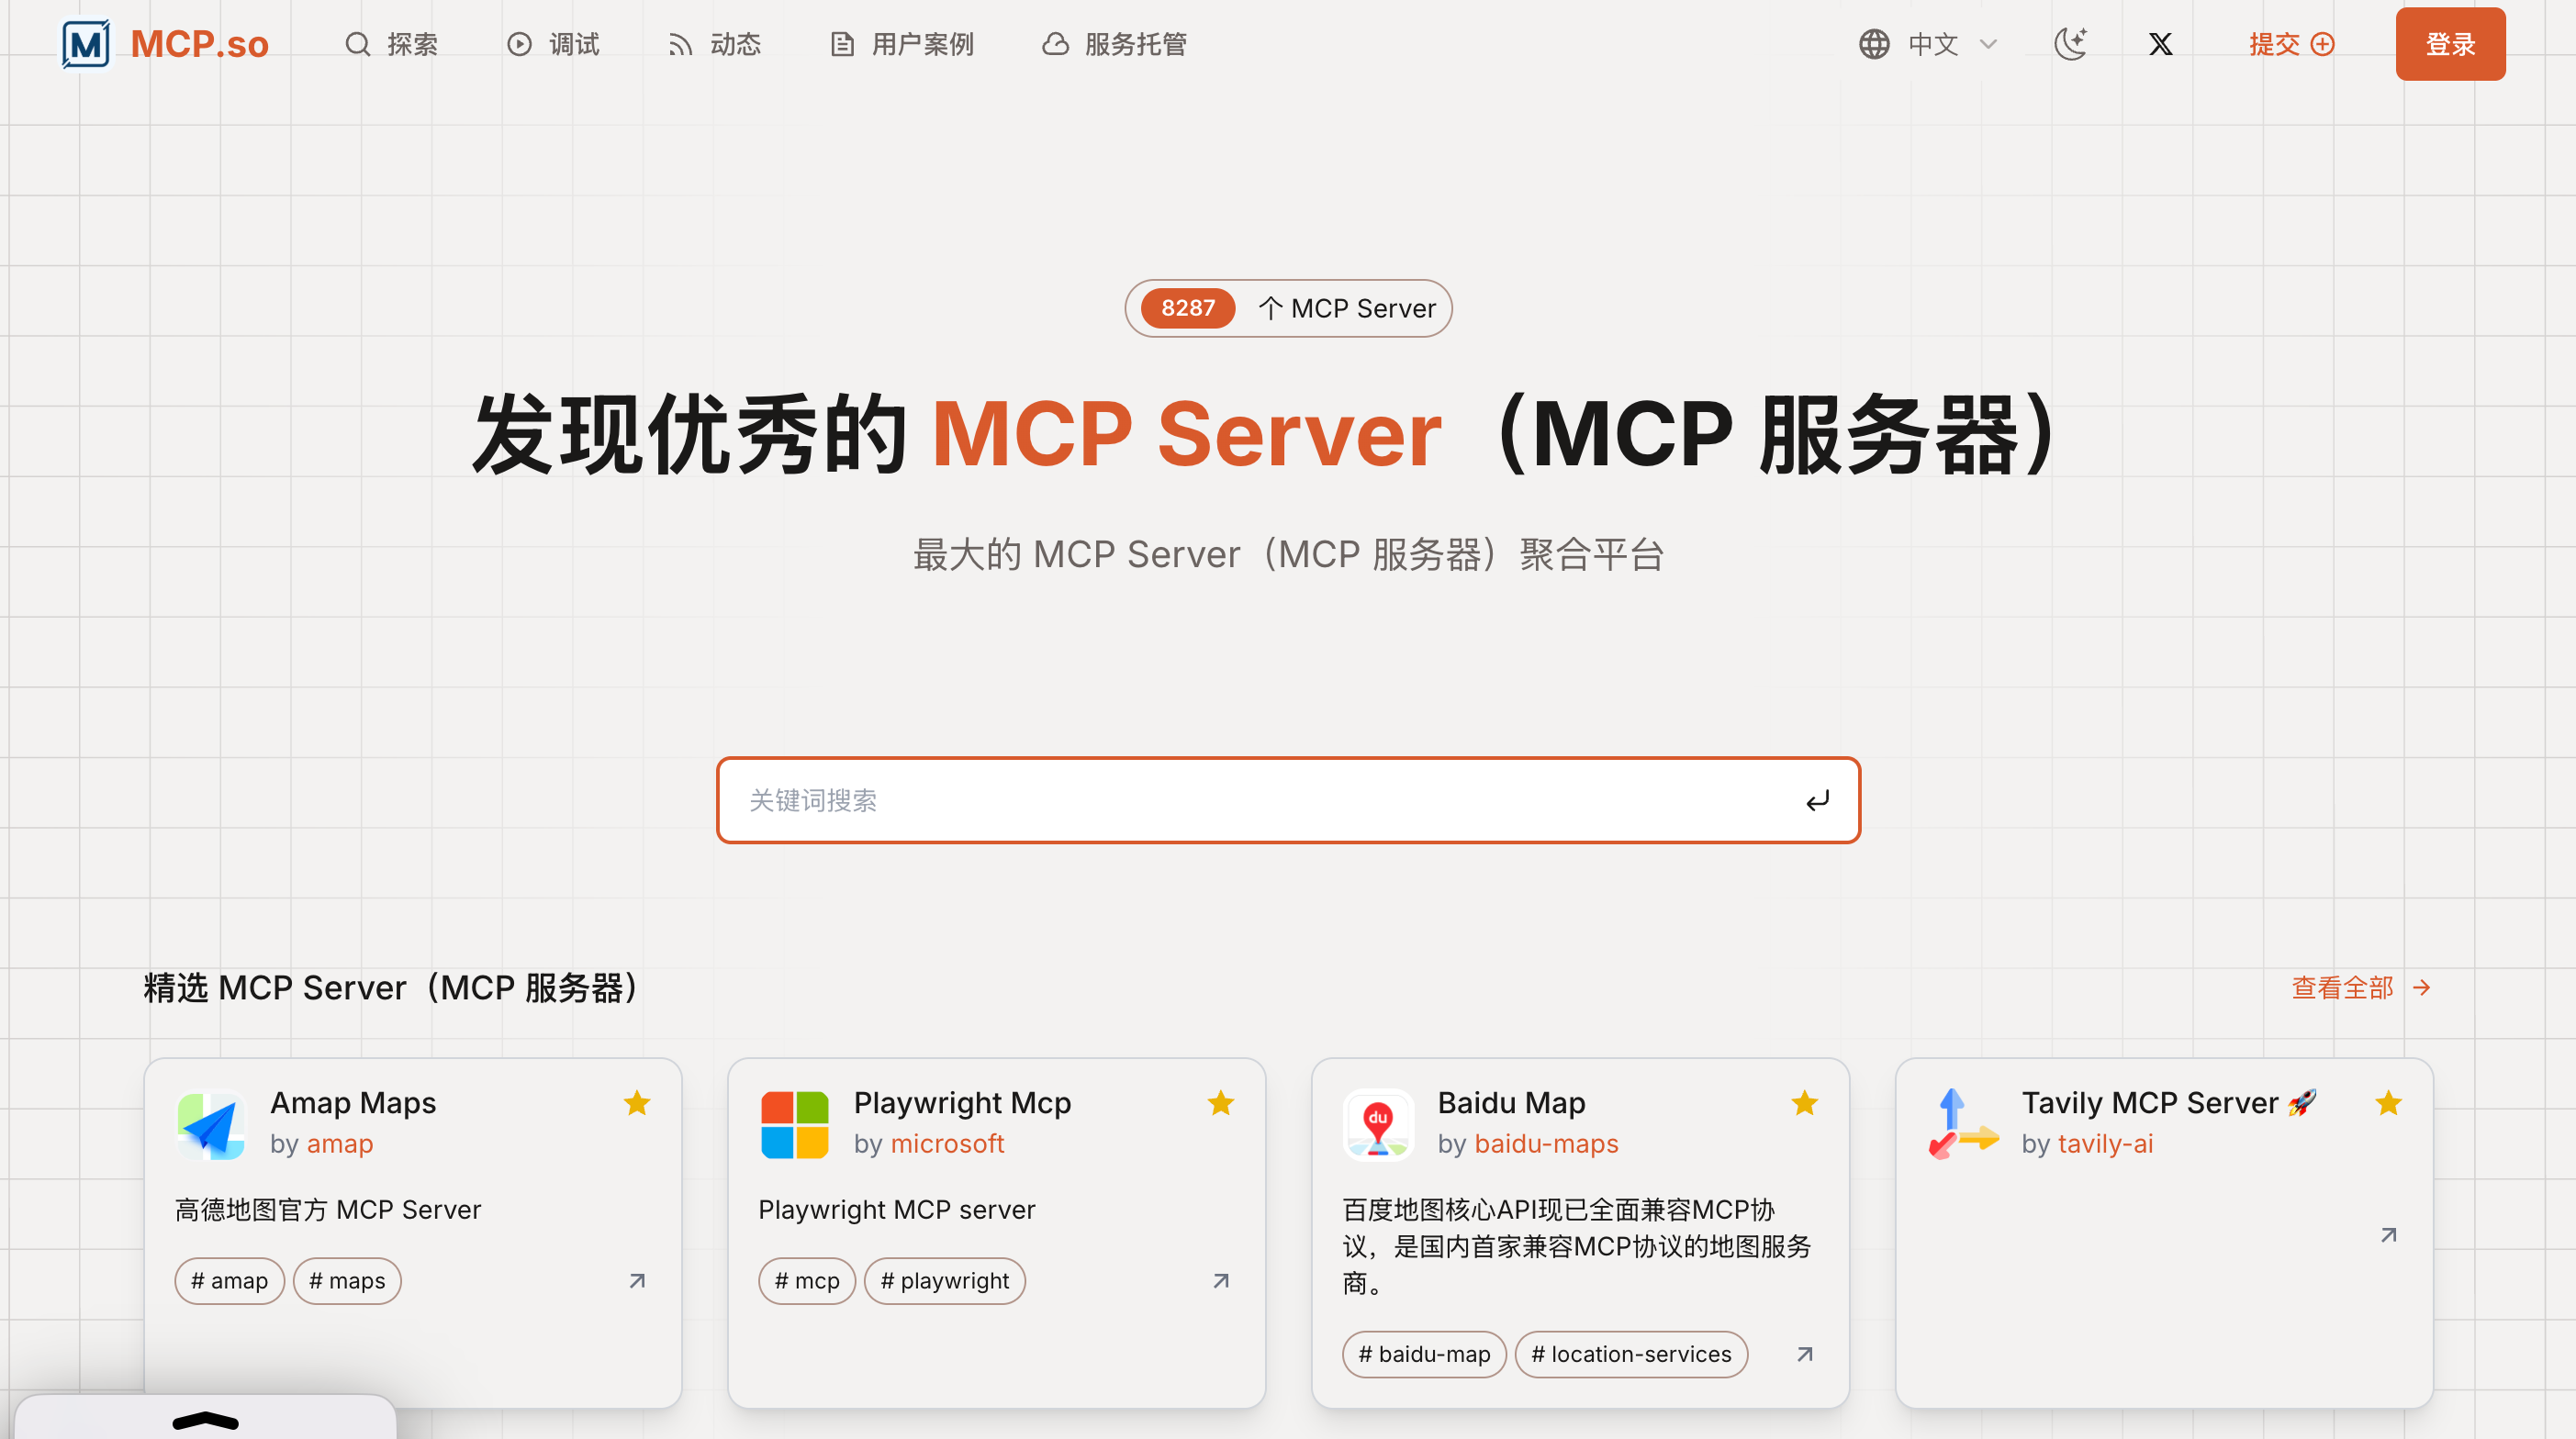Click Amap Maps external arrow icon
2576x1439 pixels.
(x=637, y=1281)
